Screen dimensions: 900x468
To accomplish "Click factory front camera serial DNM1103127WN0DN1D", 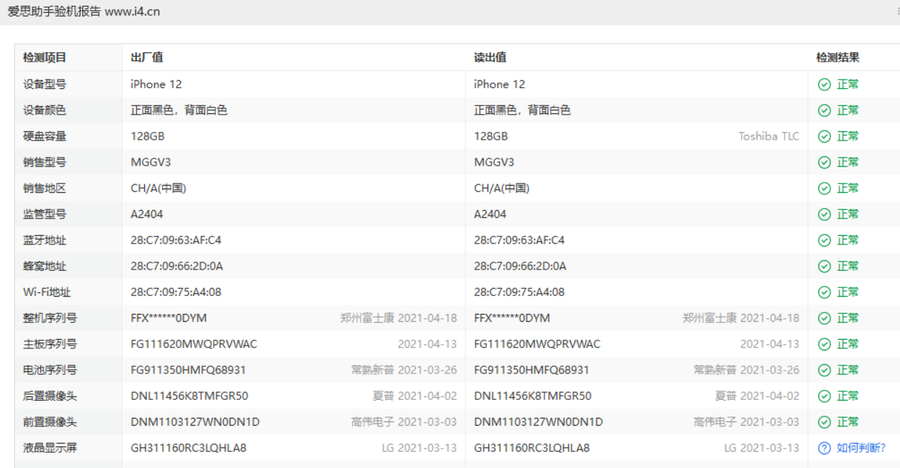I will tap(195, 422).
